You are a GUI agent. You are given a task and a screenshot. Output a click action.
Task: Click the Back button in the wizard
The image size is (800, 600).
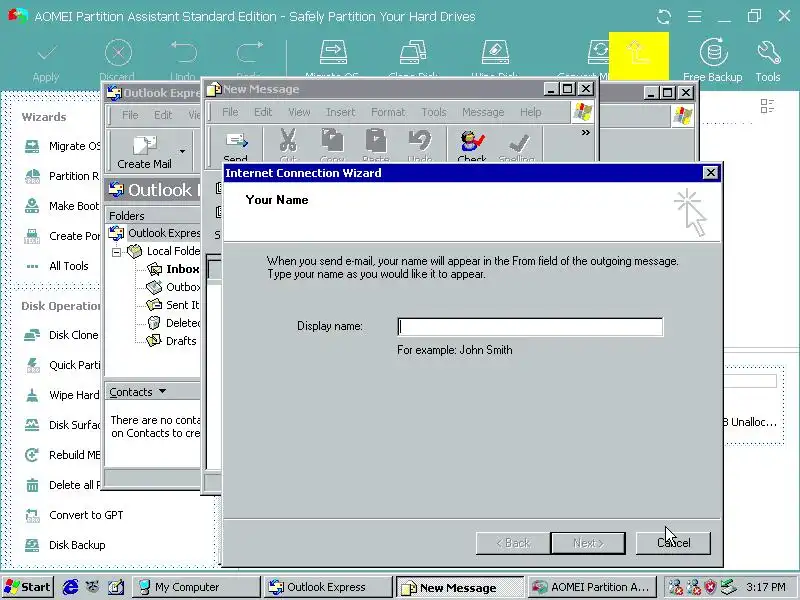[x=513, y=543]
